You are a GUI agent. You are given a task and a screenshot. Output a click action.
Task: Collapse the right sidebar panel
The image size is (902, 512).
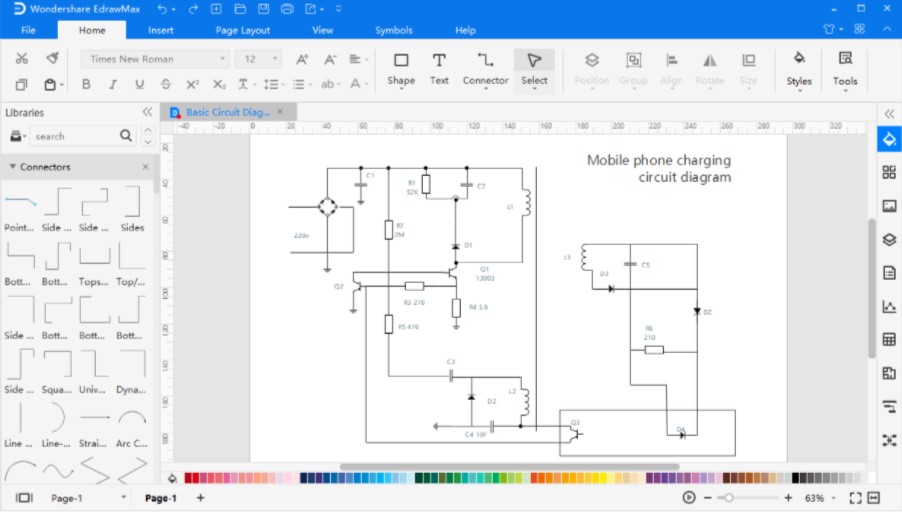[x=889, y=113]
